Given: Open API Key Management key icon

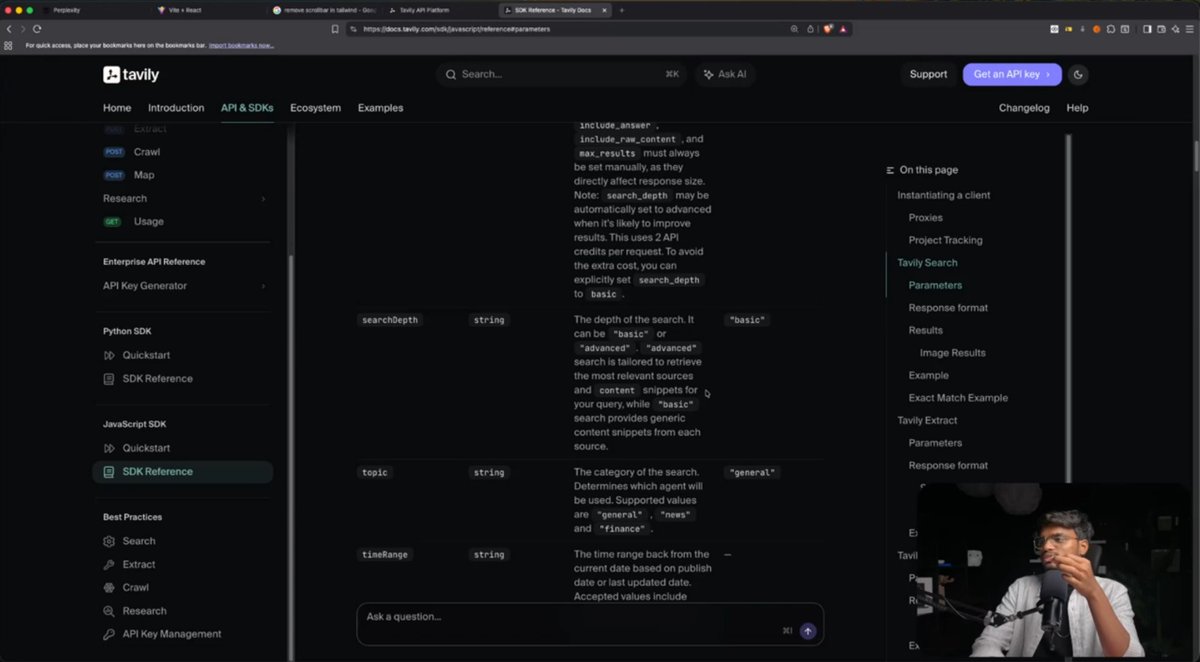Looking at the screenshot, I should click(109, 634).
